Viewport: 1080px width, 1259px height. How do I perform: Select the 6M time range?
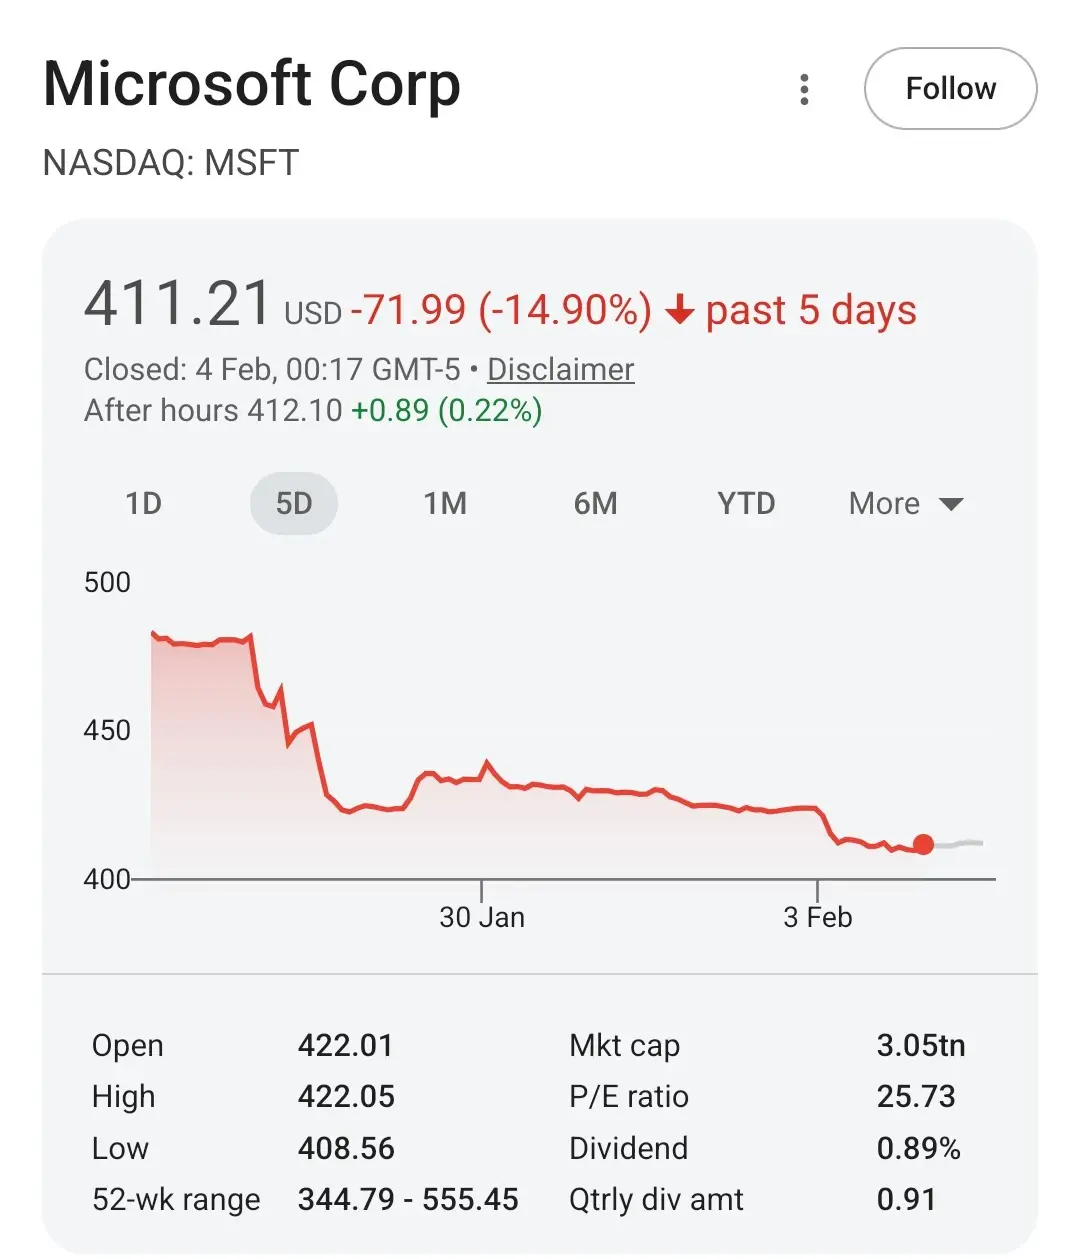(x=595, y=503)
